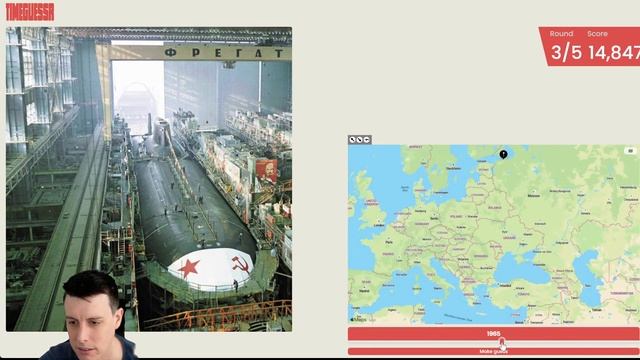Screen dimensions: 640x360
Task: Click the TimeGuessr logo
Action: tap(30, 12)
